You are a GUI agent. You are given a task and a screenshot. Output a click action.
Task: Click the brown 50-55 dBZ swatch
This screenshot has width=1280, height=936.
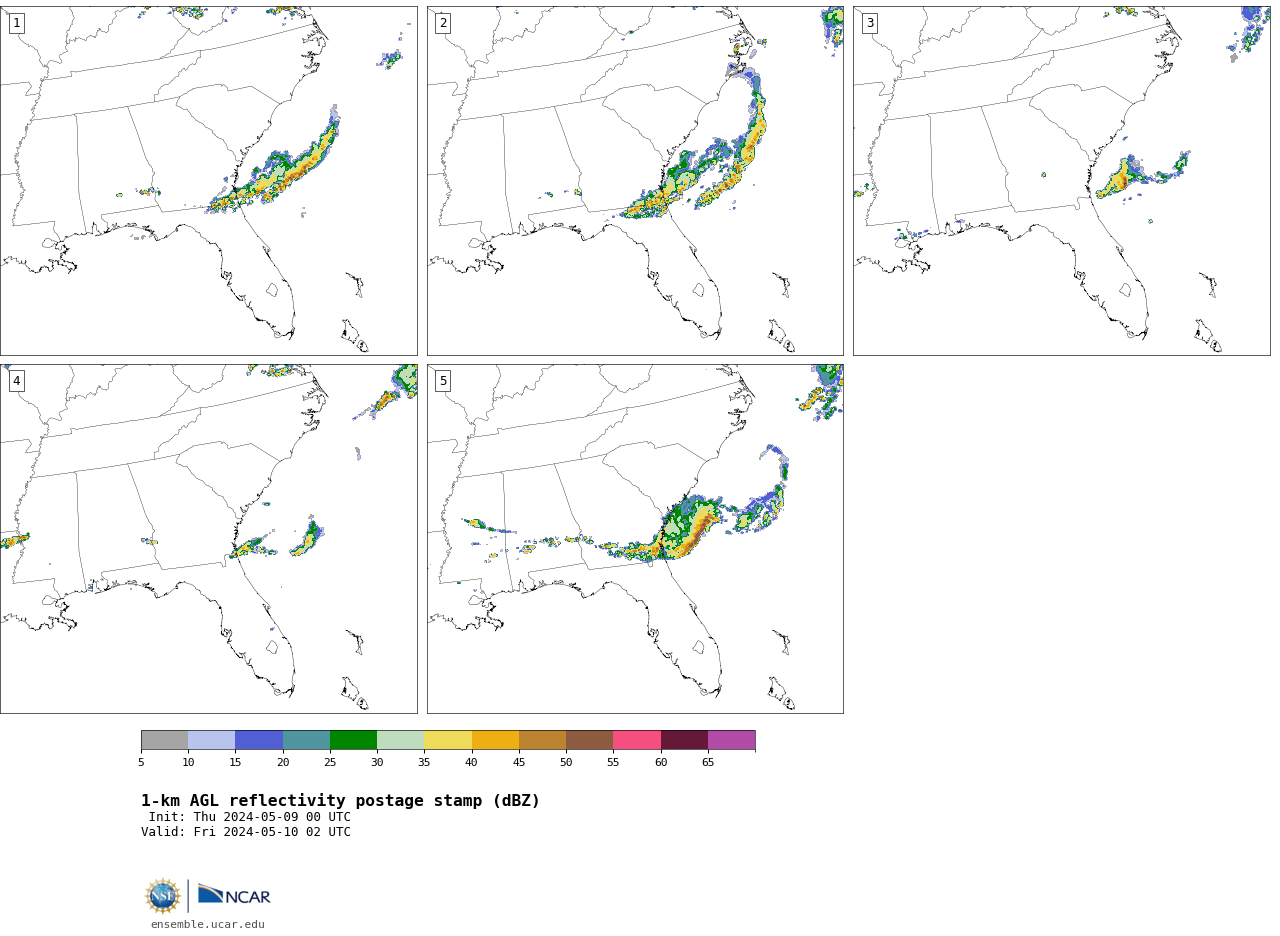(x=589, y=740)
